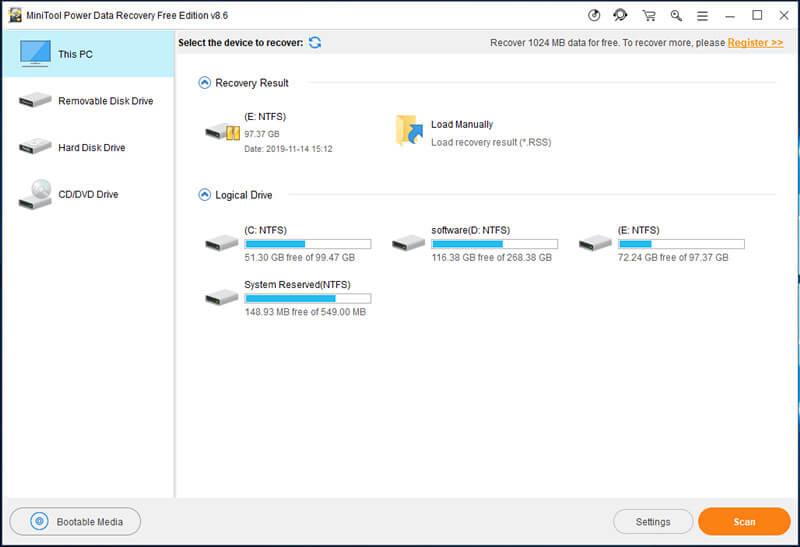Click the 'software(D: NTFS)' label
The width and height of the screenshot is (800, 547).
coord(470,230)
